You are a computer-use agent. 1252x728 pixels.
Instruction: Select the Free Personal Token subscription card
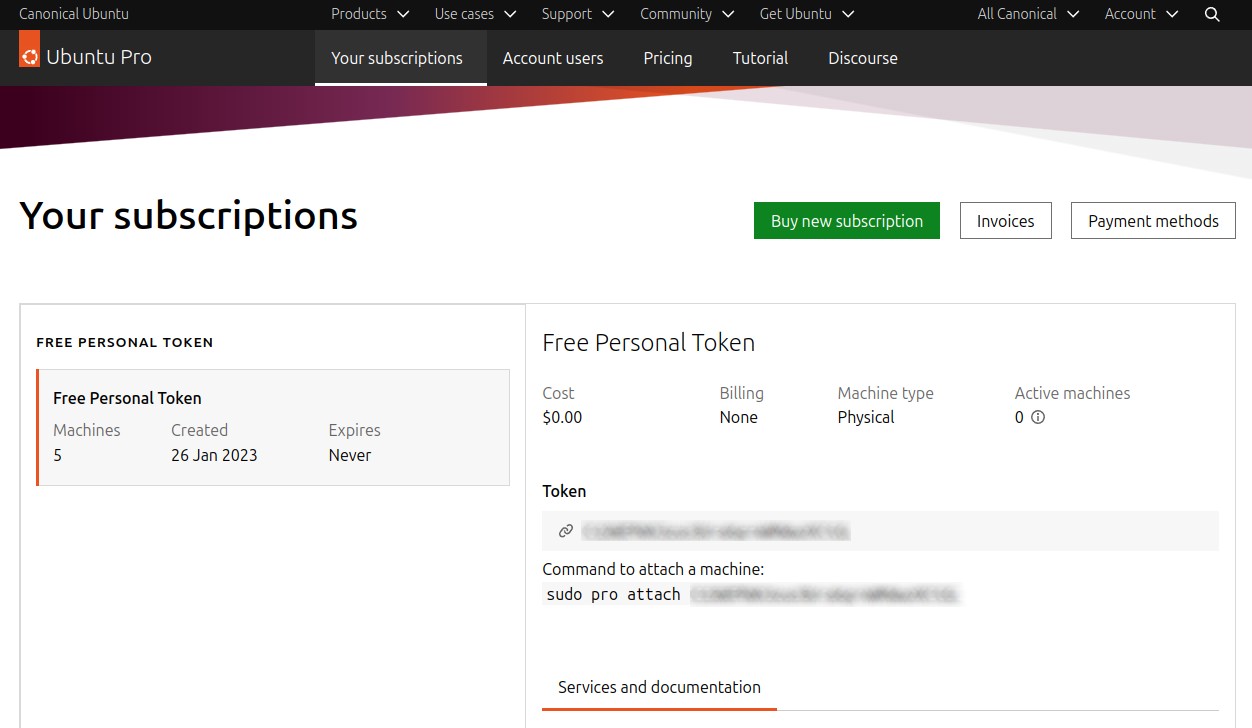pyautogui.click(x=273, y=427)
